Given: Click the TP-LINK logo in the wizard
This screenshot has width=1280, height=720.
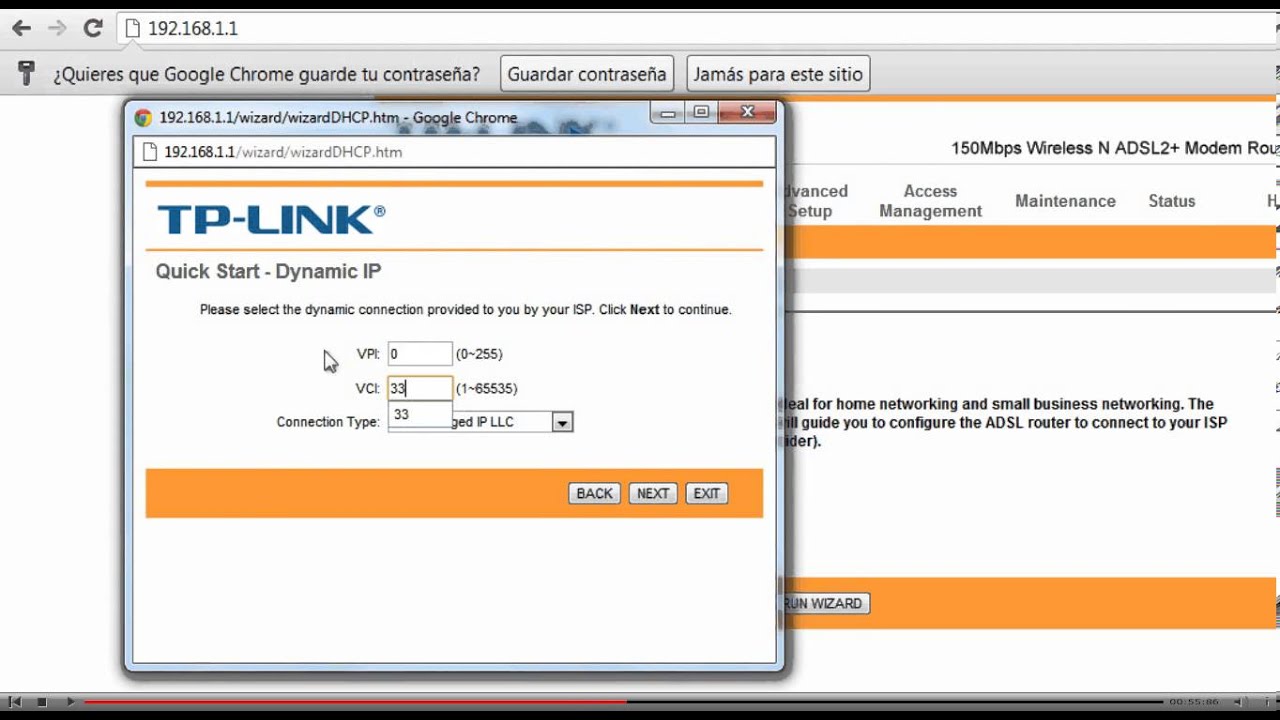Looking at the screenshot, I should (271, 219).
